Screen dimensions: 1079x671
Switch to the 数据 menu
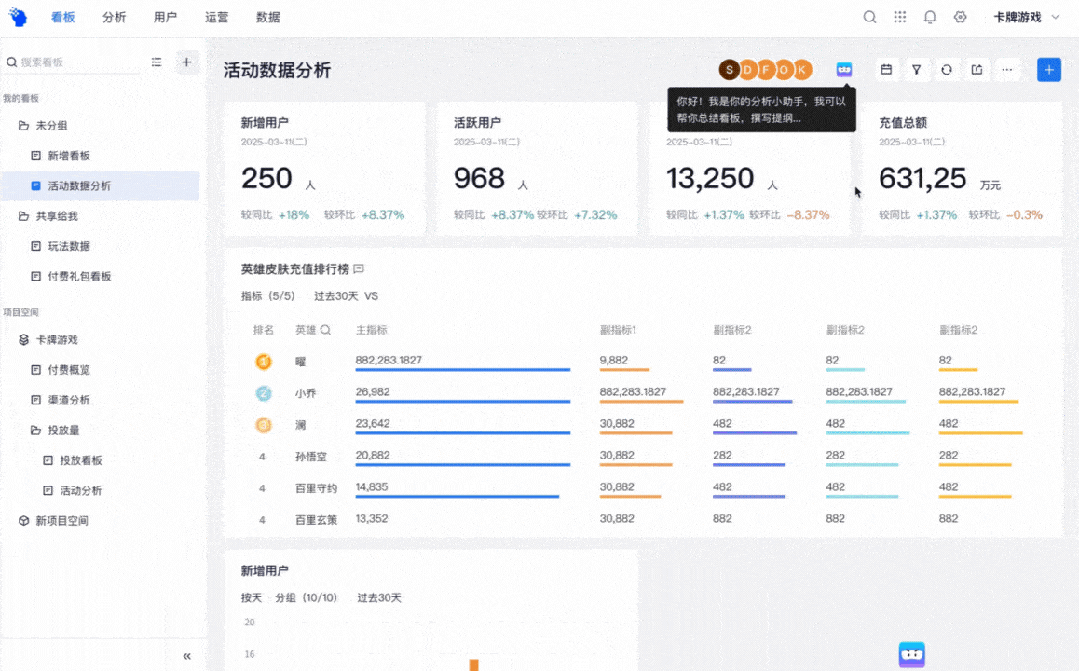[x=266, y=16]
